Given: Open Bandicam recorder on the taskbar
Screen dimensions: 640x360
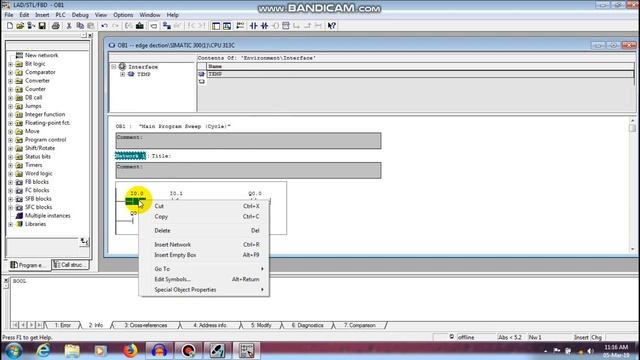Looking at the screenshot, I should [188, 351].
